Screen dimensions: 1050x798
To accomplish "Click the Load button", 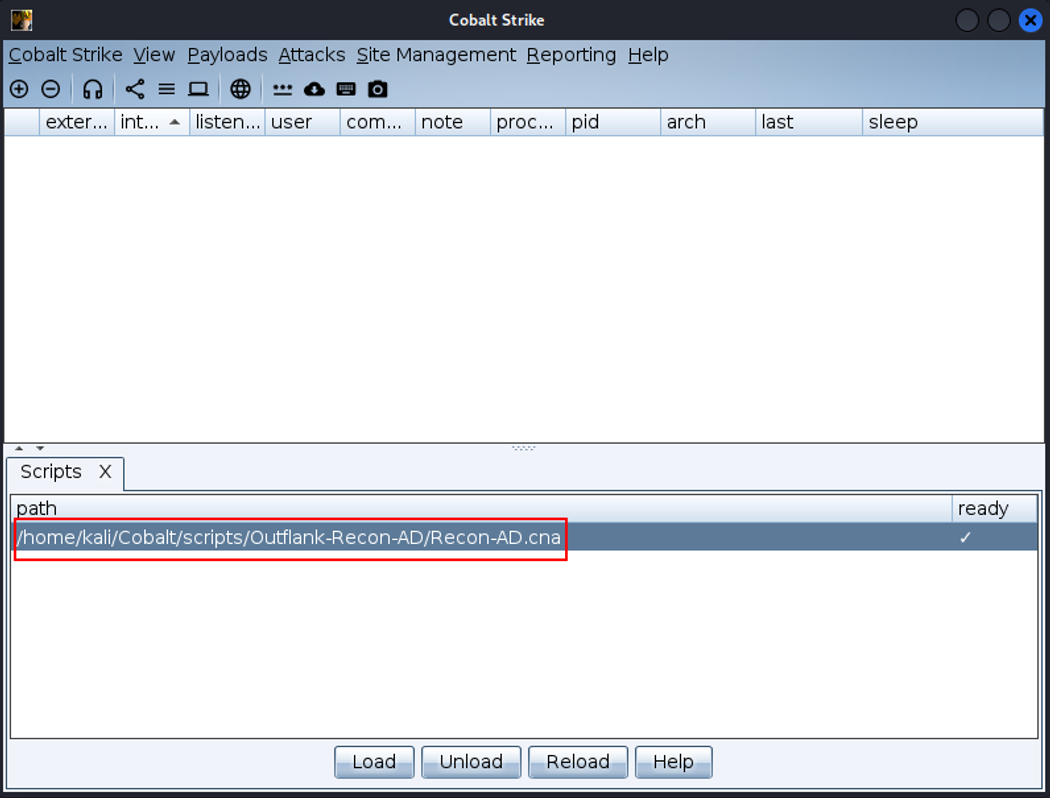I will [374, 762].
